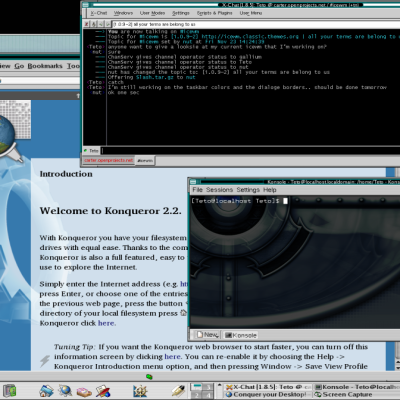Screen dimensions: 400x400
Task: Open the Help menu in Konsole
Action: click(270, 190)
